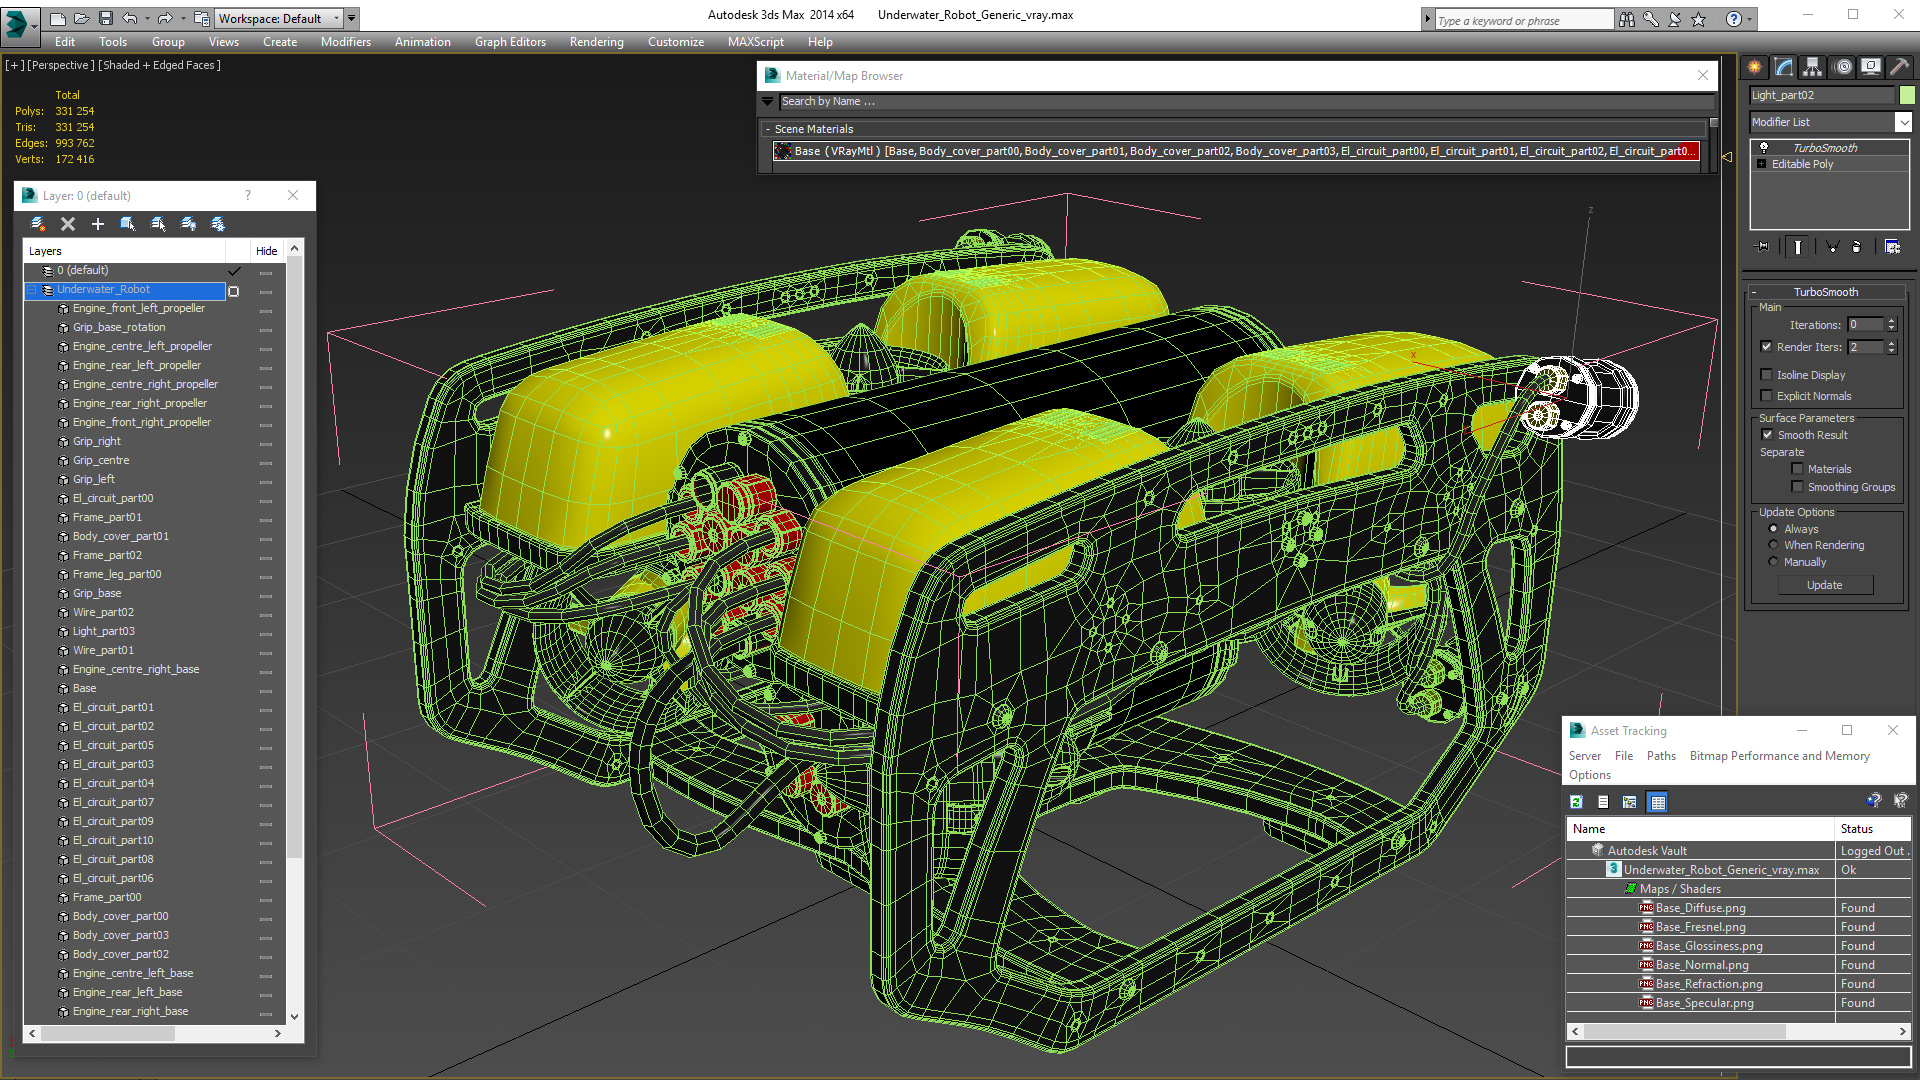
Task: Open the Modifier List dropdown
Action: coord(1903,122)
